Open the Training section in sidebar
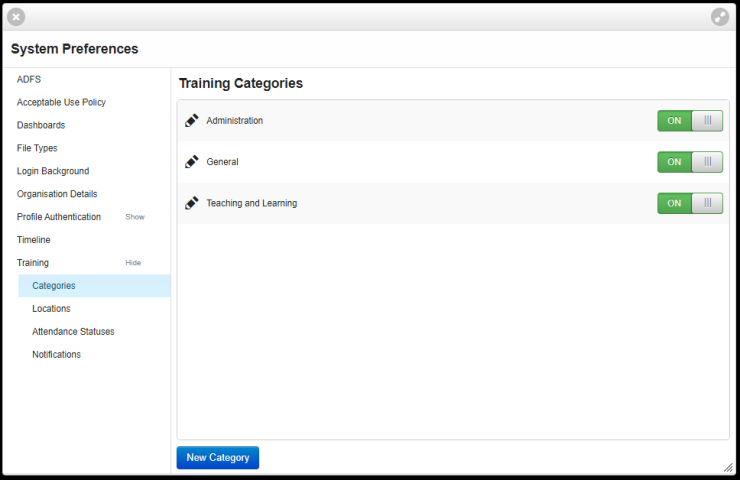The width and height of the screenshot is (740, 480). pos(33,263)
